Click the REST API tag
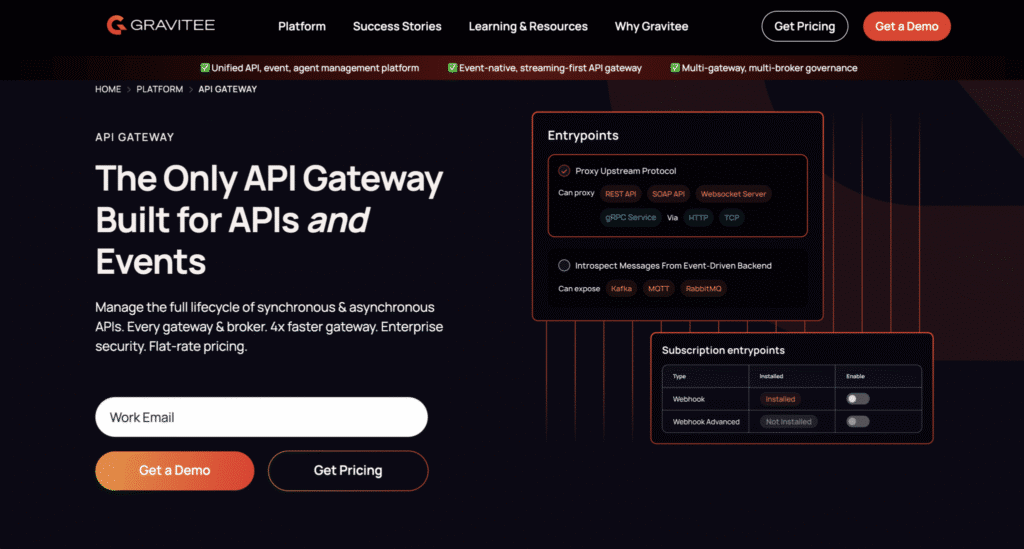The image size is (1024, 549). [x=620, y=194]
